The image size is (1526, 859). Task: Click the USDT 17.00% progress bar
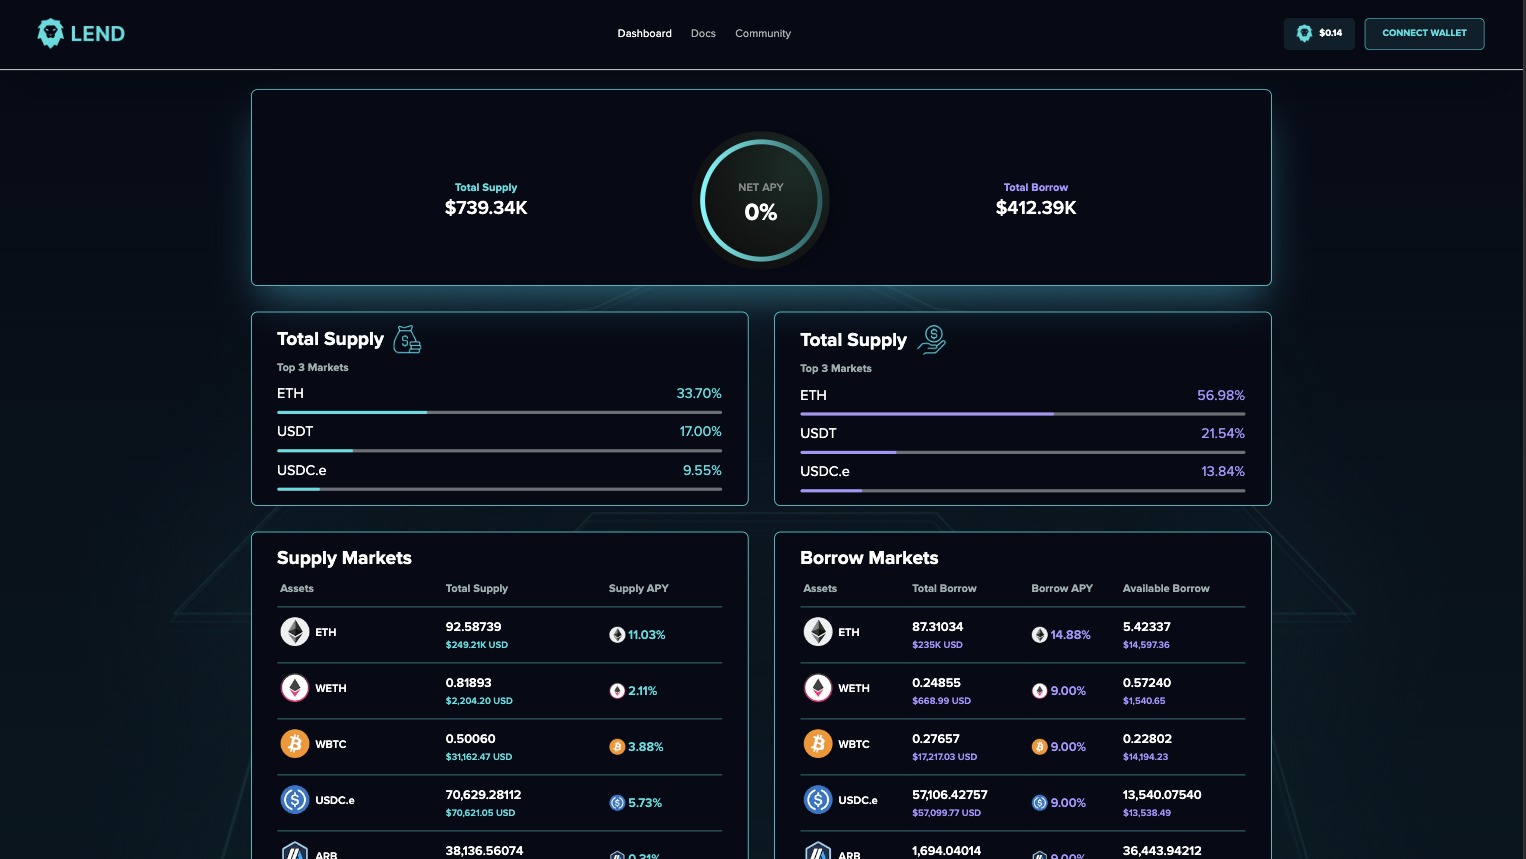pos(499,451)
